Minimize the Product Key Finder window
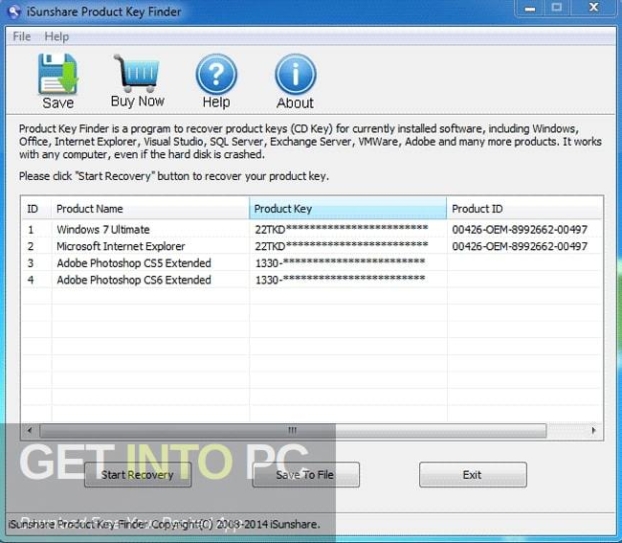Viewport: 622px width, 543px height. (530, 8)
